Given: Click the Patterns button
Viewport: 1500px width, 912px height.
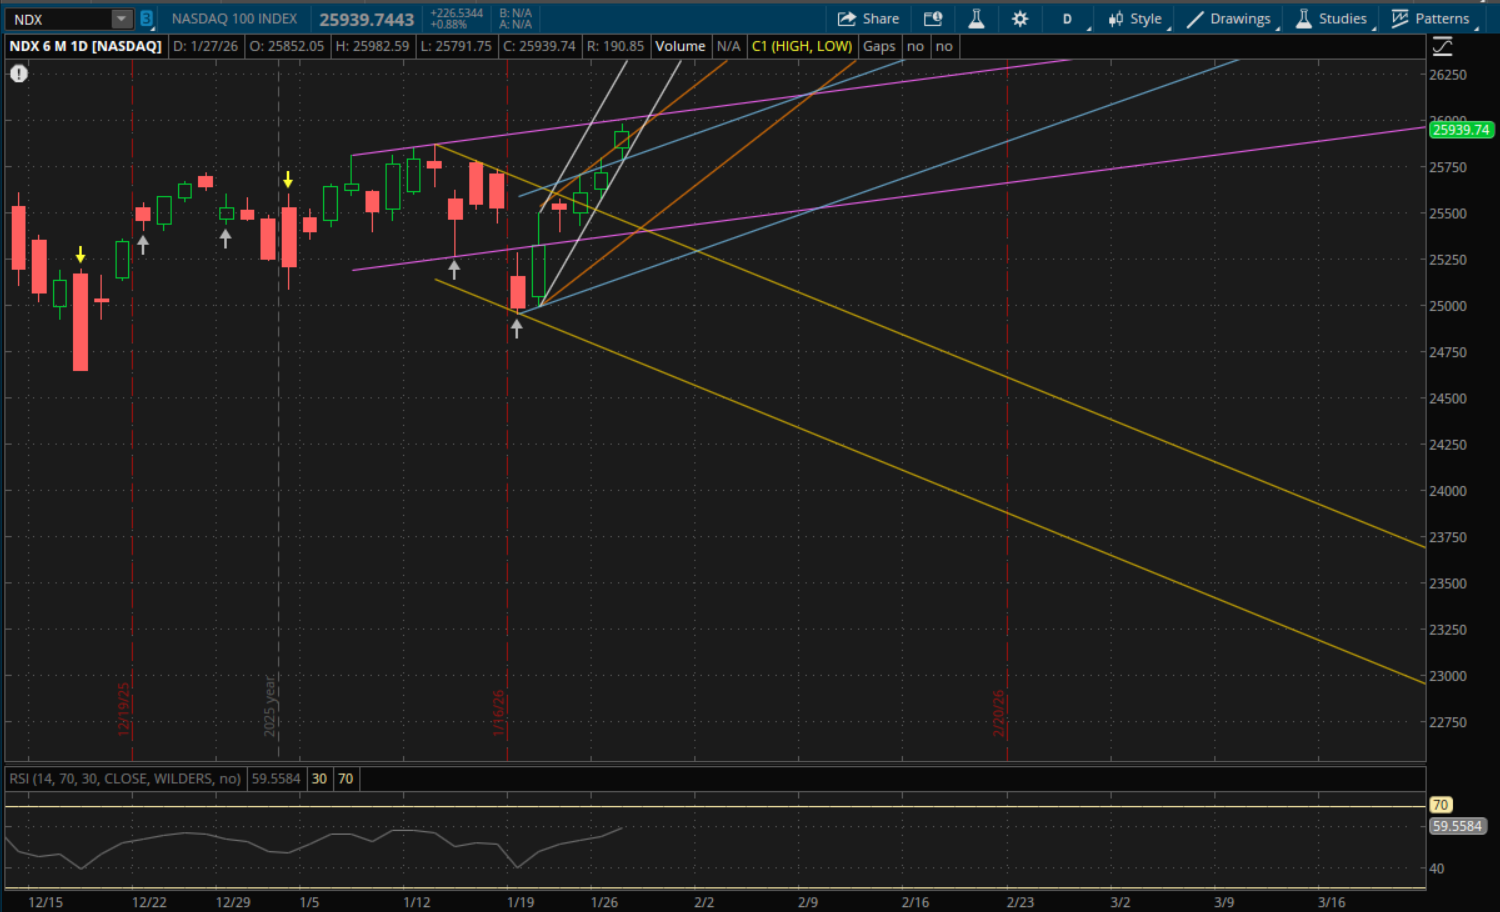Looking at the screenshot, I should pyautogui.click(x=1431, y=19).
